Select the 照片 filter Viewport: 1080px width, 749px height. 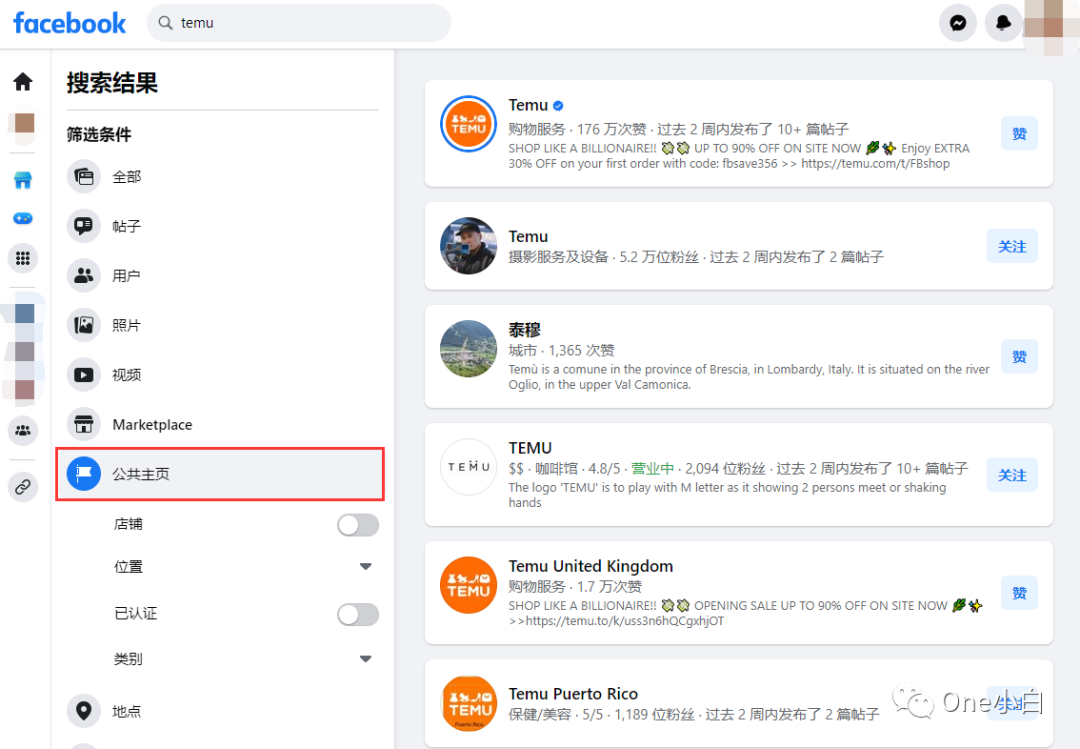[222, 325]
